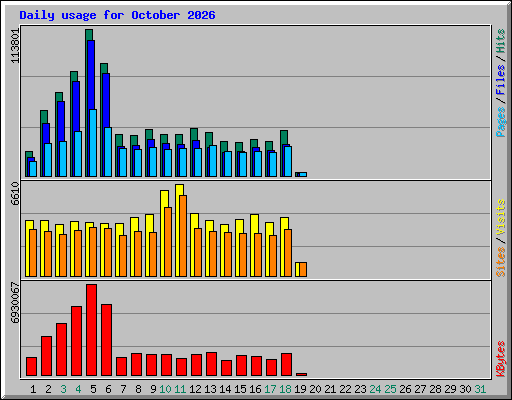Click the day 30 axis label
512x400 pixels.
click(x=465, y=389)
